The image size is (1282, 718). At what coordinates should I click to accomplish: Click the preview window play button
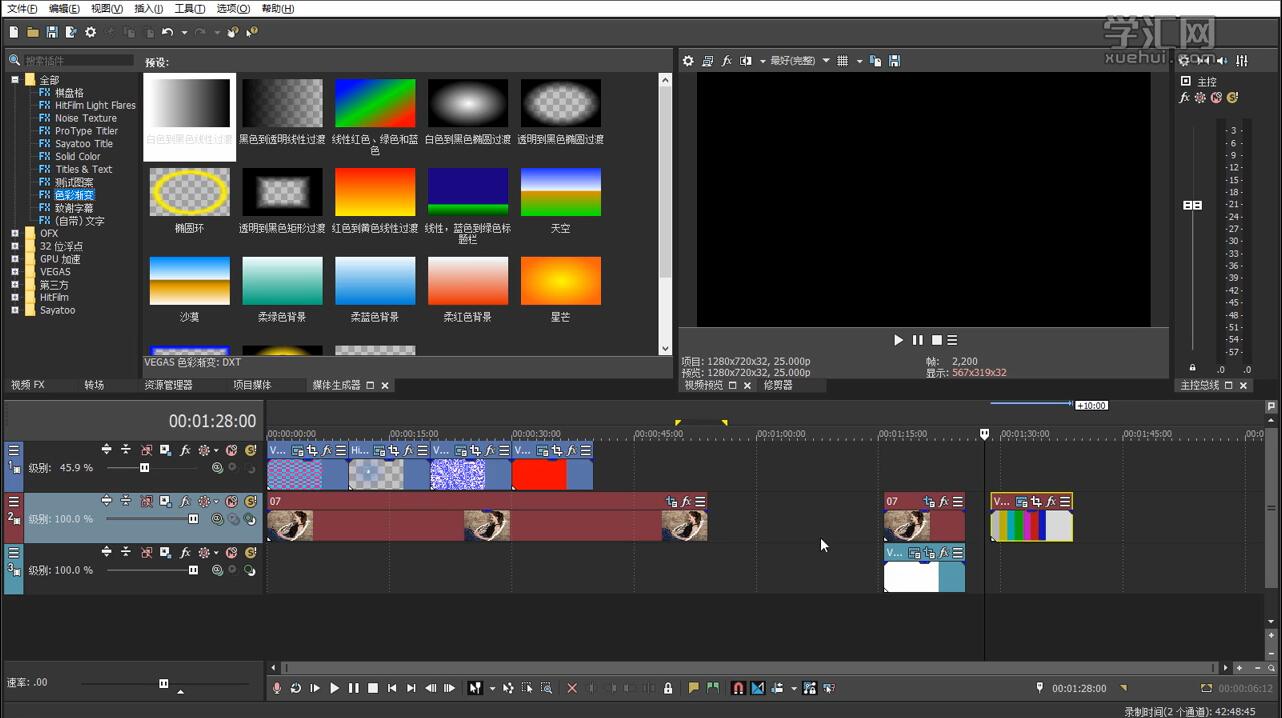click(x=898, y=340)
